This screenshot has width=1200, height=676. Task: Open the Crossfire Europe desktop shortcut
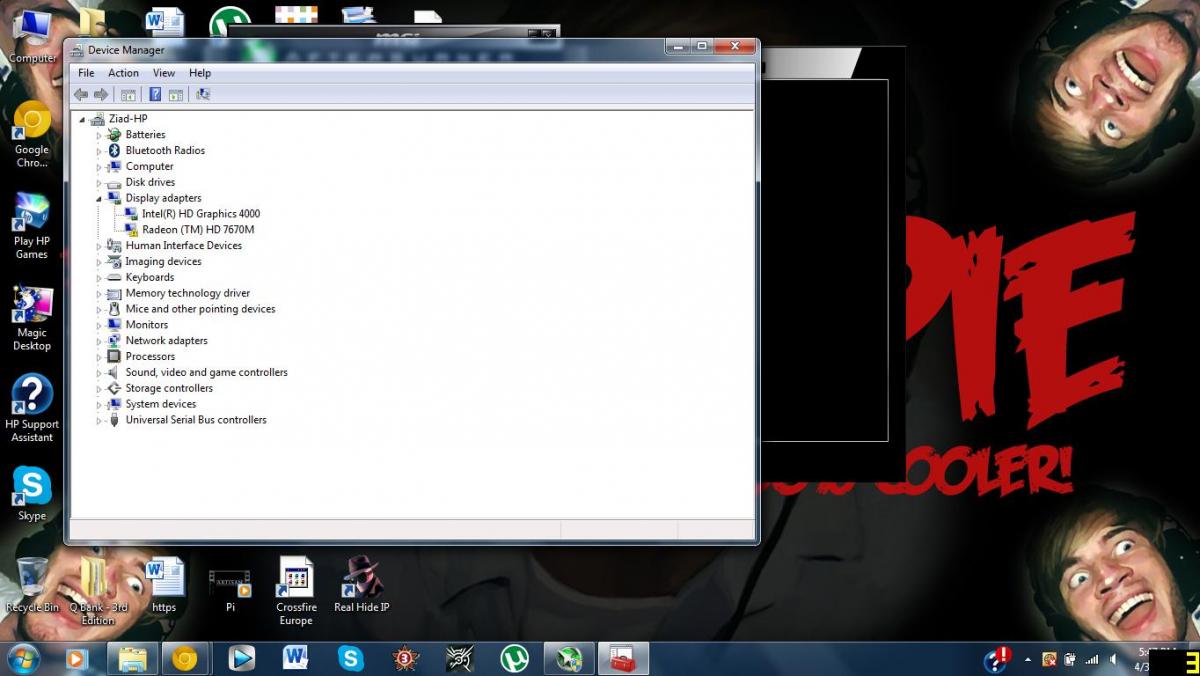coord(296,591)
